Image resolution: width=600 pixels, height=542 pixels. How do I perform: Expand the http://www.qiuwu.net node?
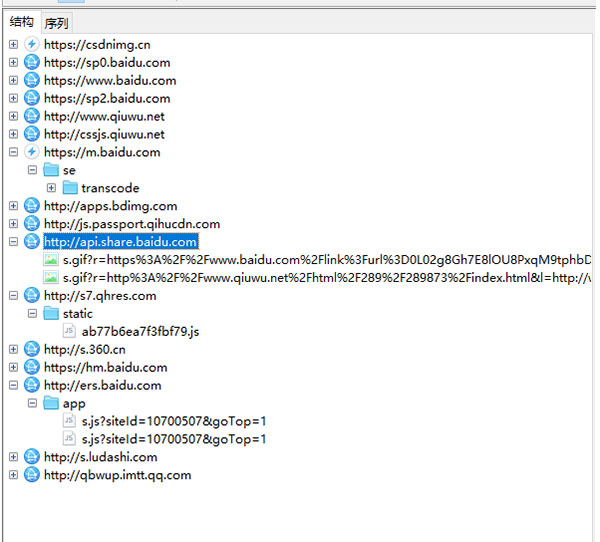[13, 116]
